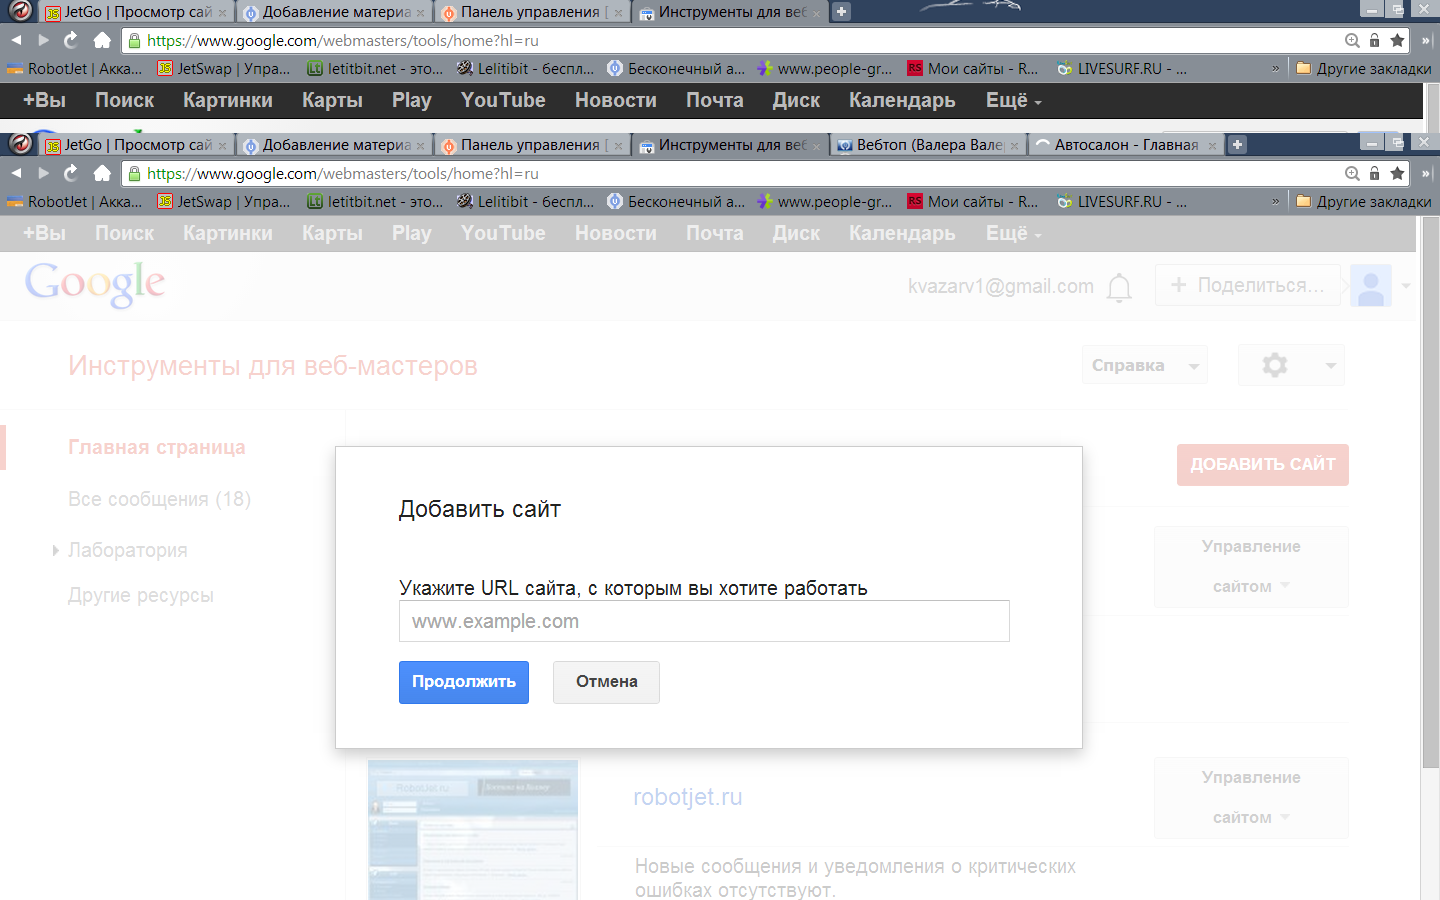Screen dimensions: 1440x900
Task: Click the forward arrow in the back window
Action: click(x=43, y=40)
